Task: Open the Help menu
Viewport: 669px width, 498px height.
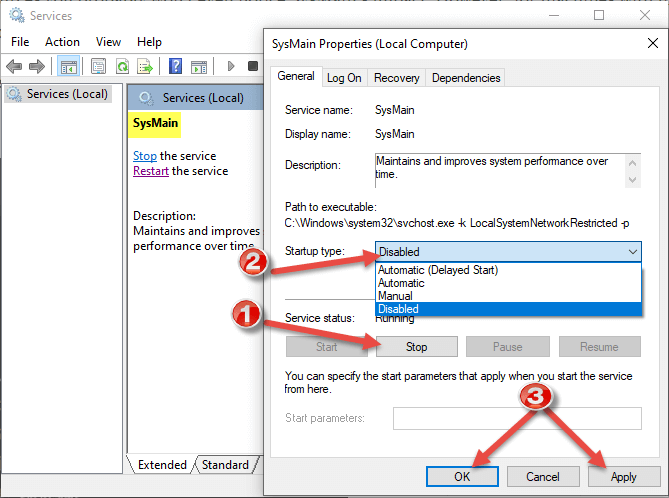Action: pos(149,42)
